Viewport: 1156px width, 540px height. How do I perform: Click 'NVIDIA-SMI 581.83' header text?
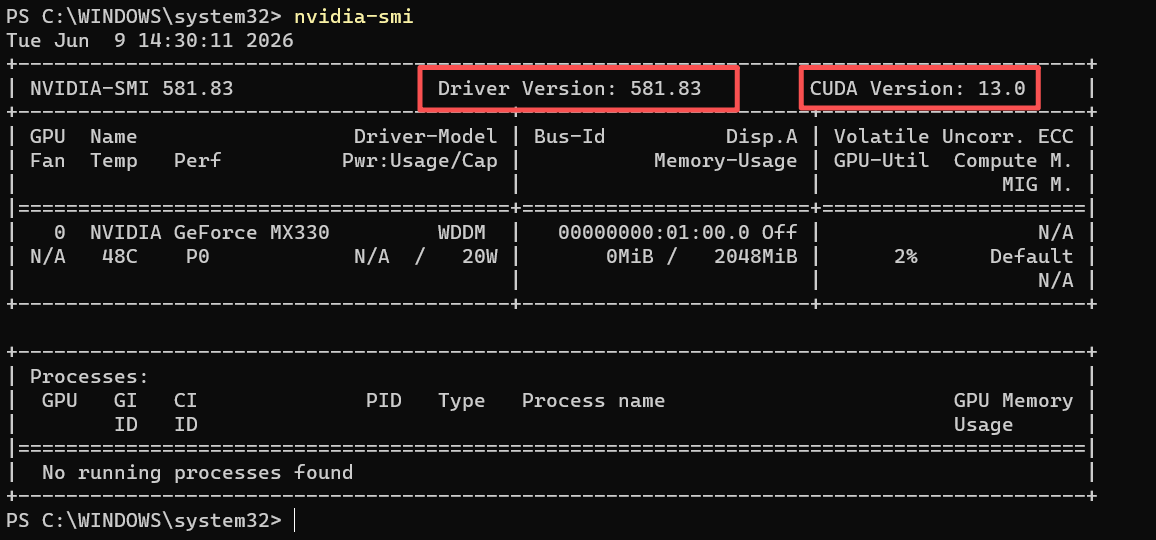click(x=131, y=89)
